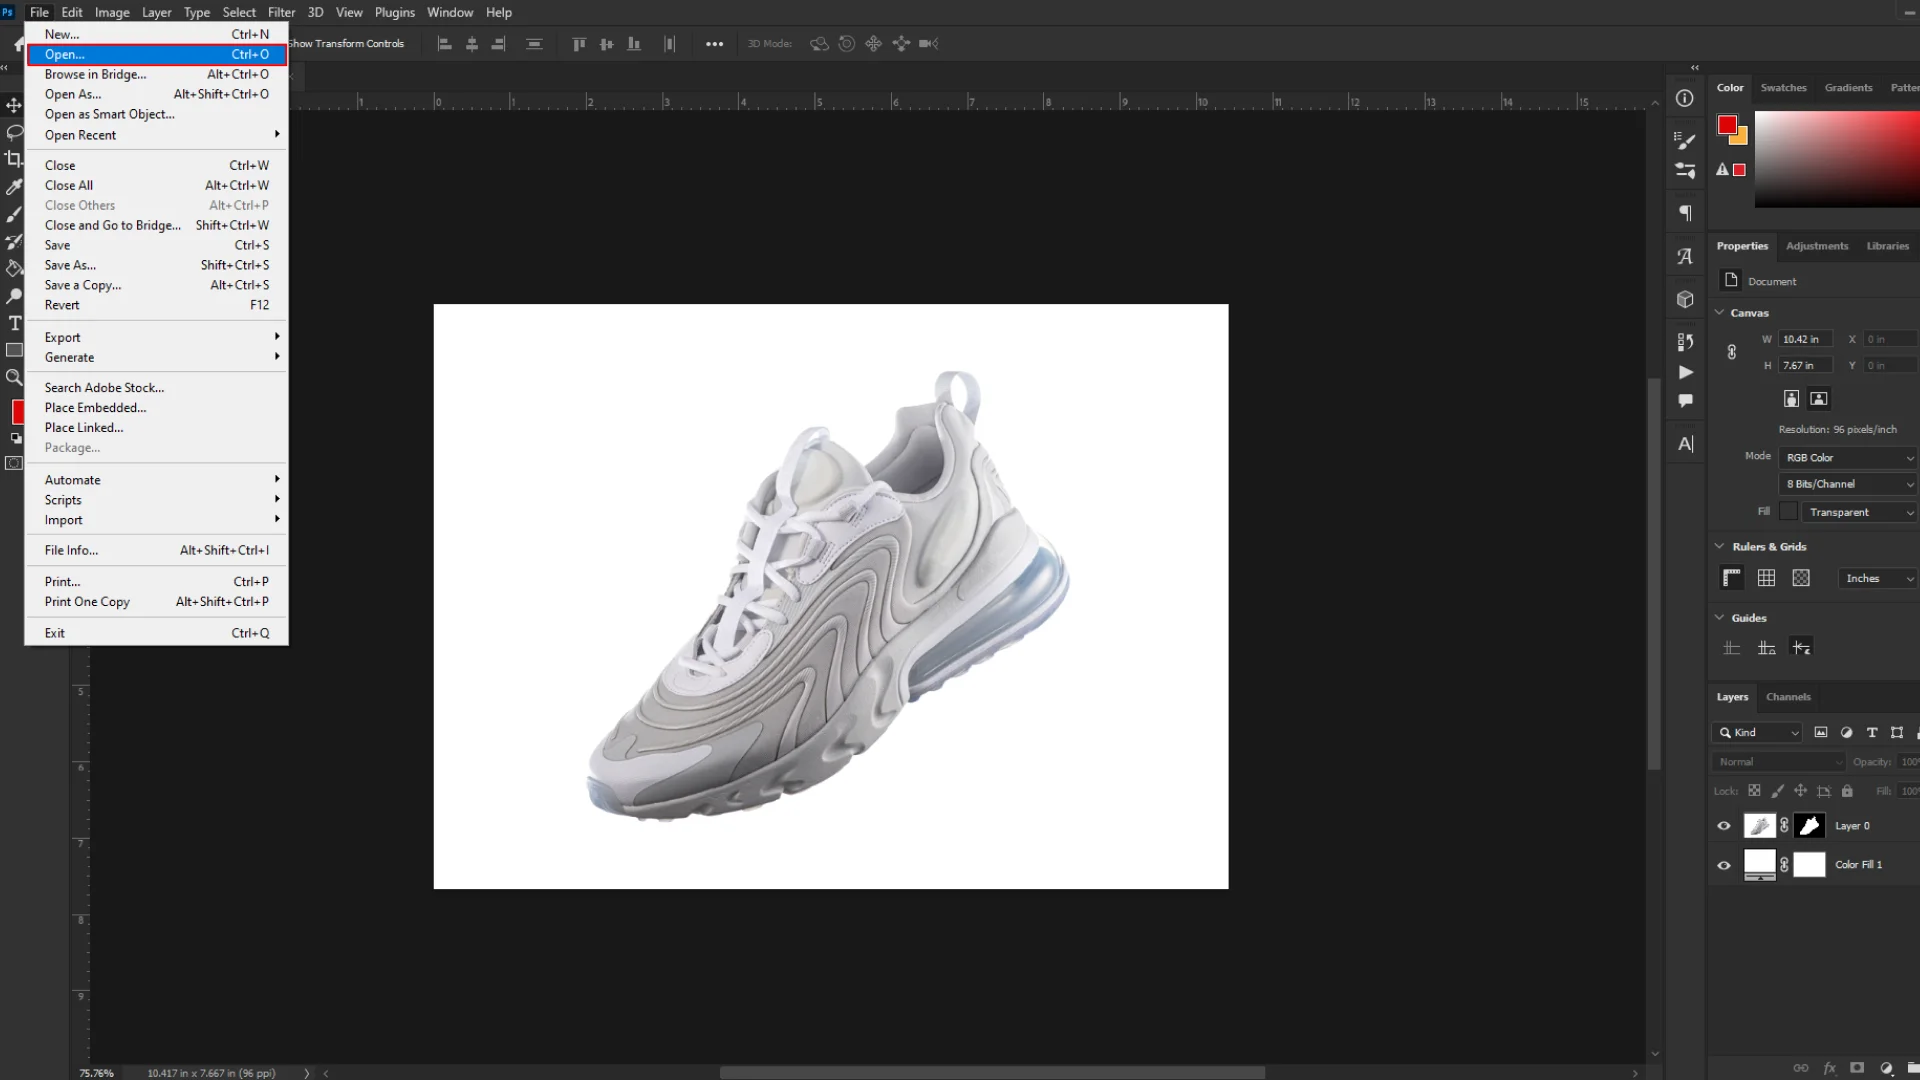Click align top edges icon in options bar
Screen dimensions: 1920x1080
(579, 44)
